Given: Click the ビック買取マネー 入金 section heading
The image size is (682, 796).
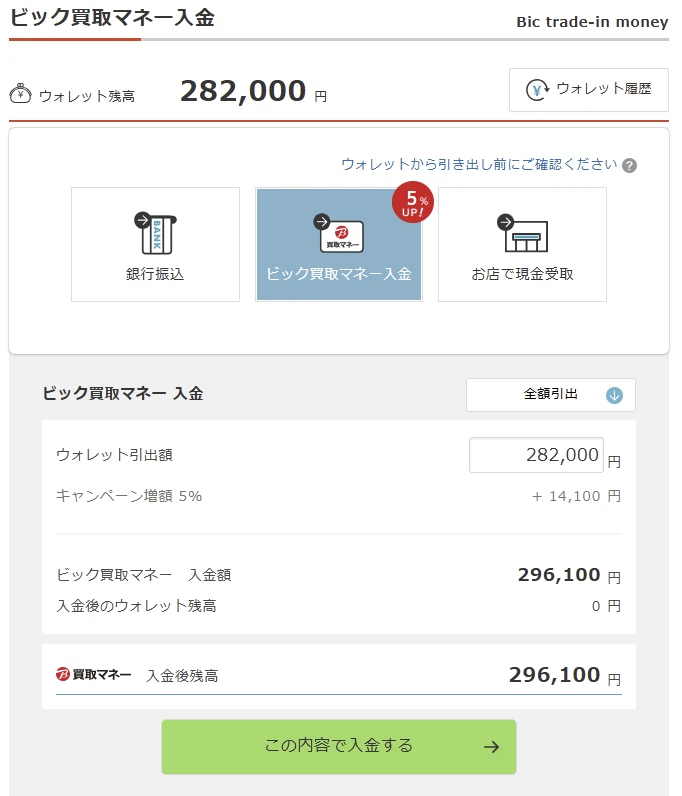Looking at the screenshot, I should click(x=123, y=393).
